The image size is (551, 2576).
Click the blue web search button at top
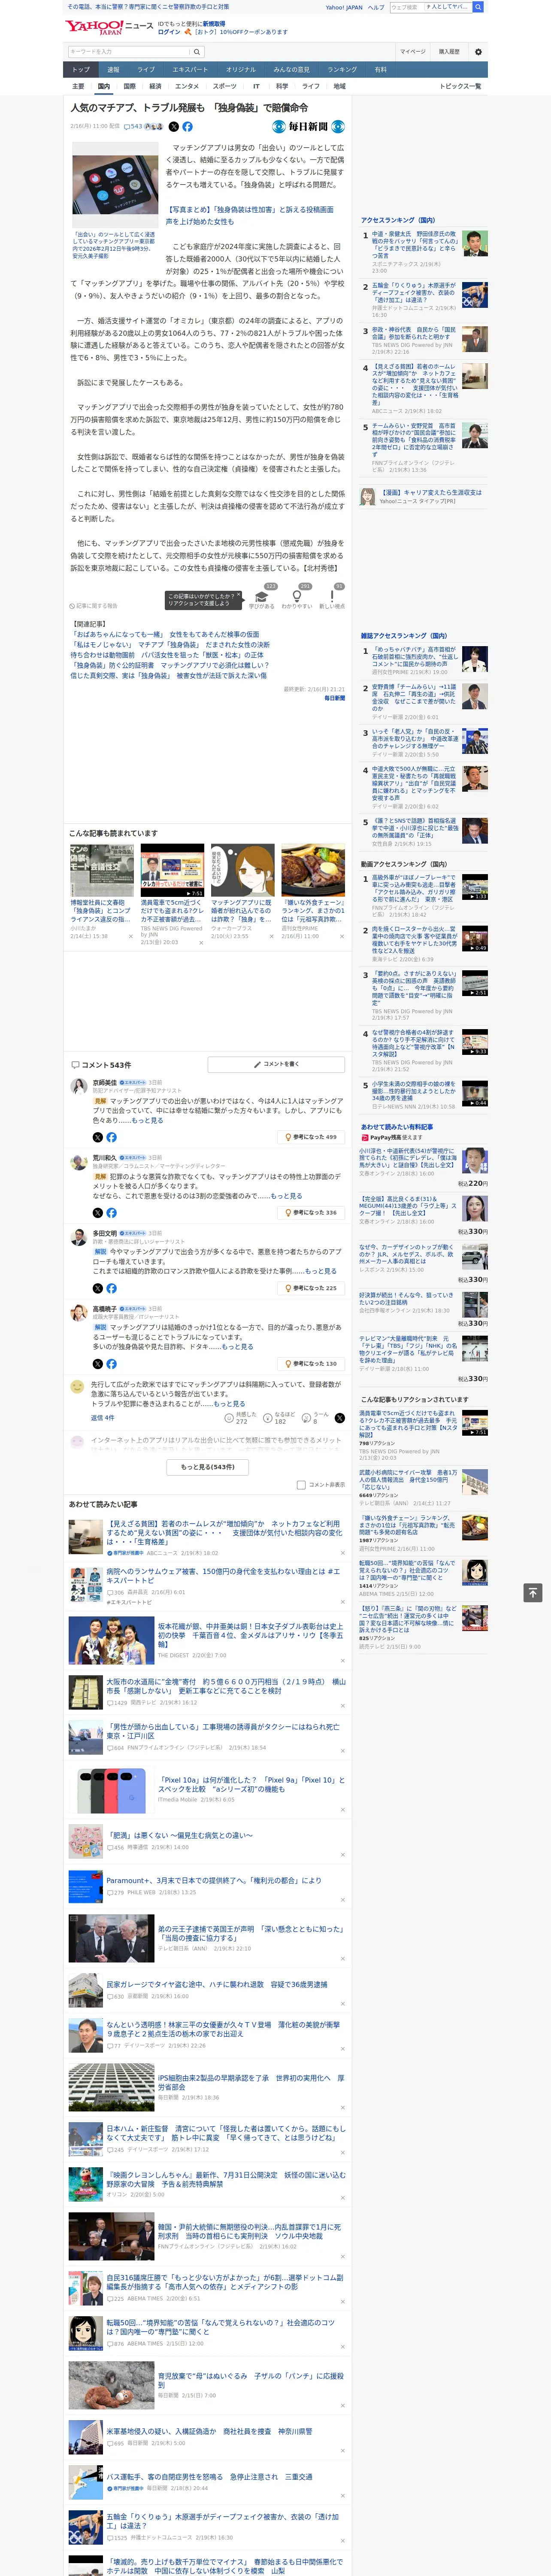478,7
